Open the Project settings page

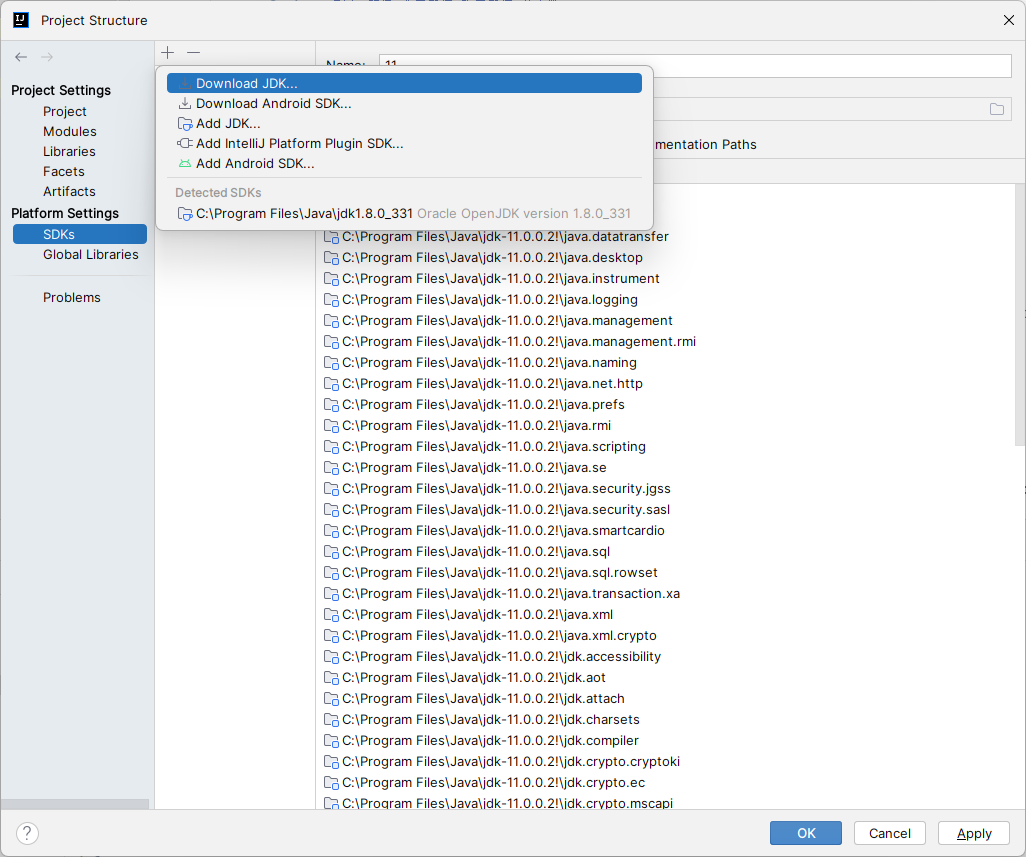click(x=65, y=111)
